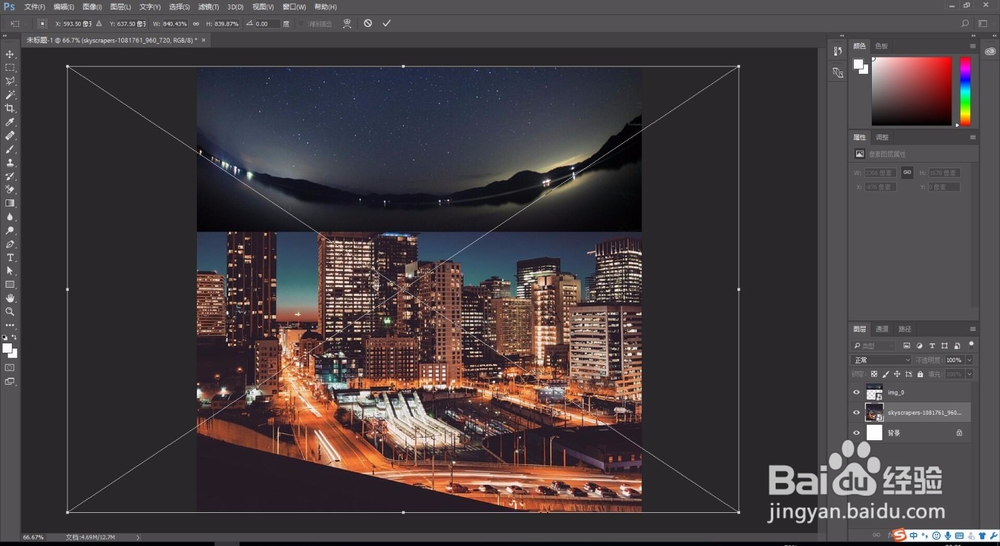Select the Brush tool
The width and height of the screenshot is (1000, 546).
(x=10, y=149)
